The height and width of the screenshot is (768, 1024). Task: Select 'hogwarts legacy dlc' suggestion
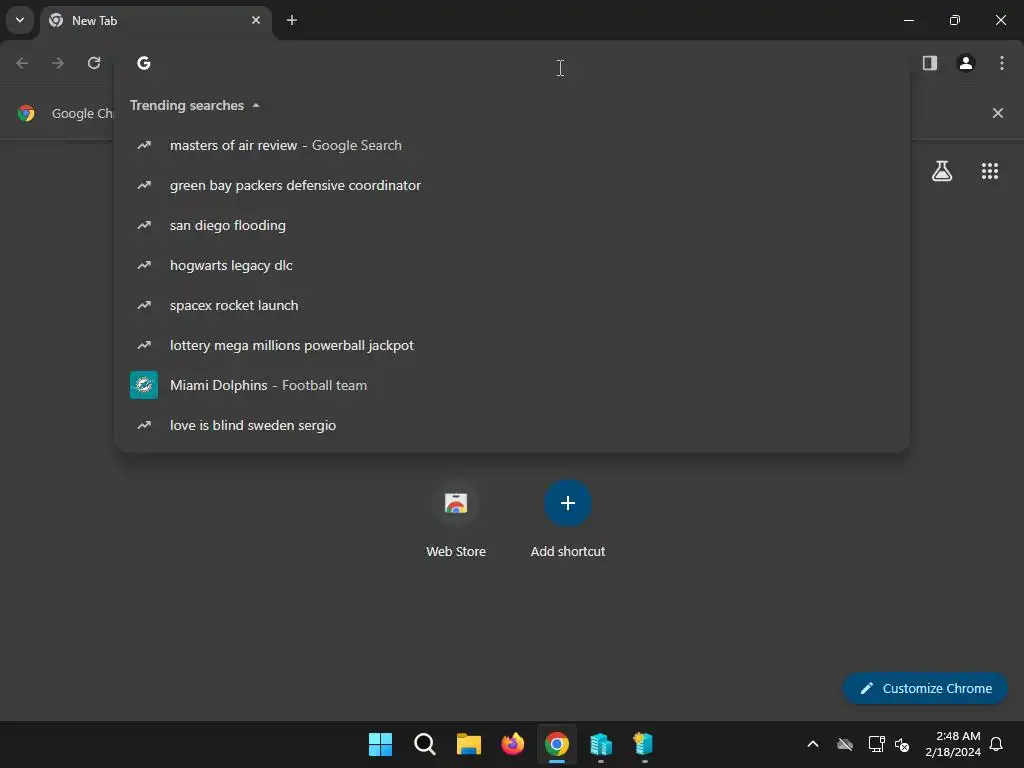click(512, 265)
